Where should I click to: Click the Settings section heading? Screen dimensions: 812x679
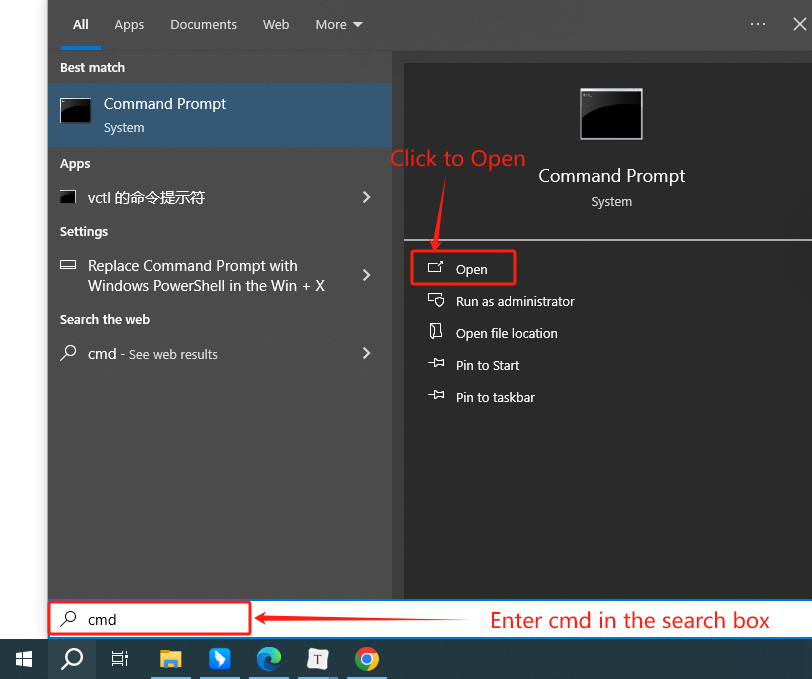pos(84,232)
